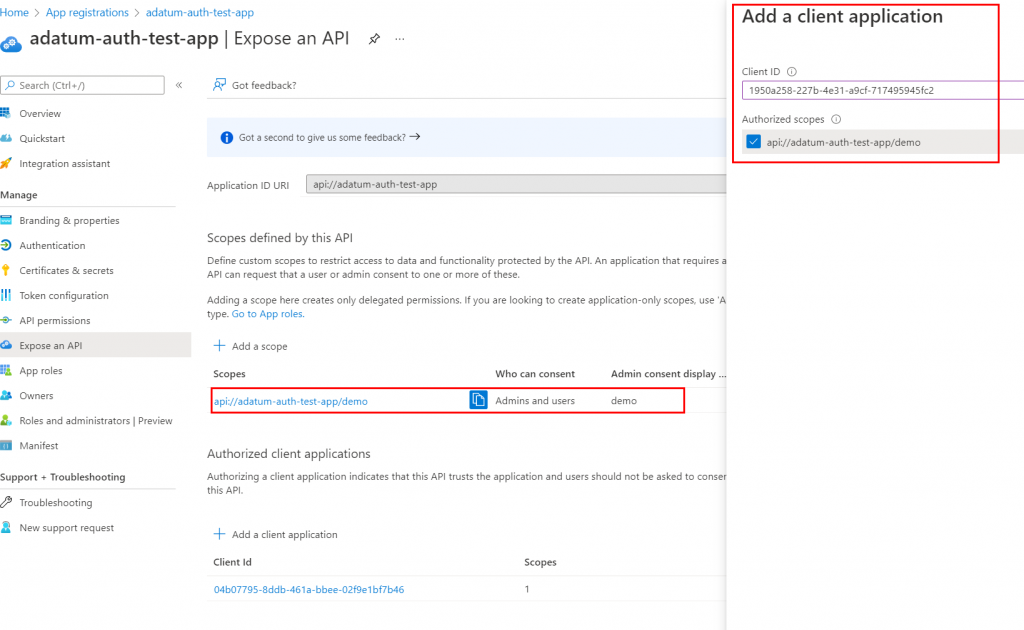Click the Scopes column header
The width and height of the screenshot is (1024, 630).
pos(229,374)
